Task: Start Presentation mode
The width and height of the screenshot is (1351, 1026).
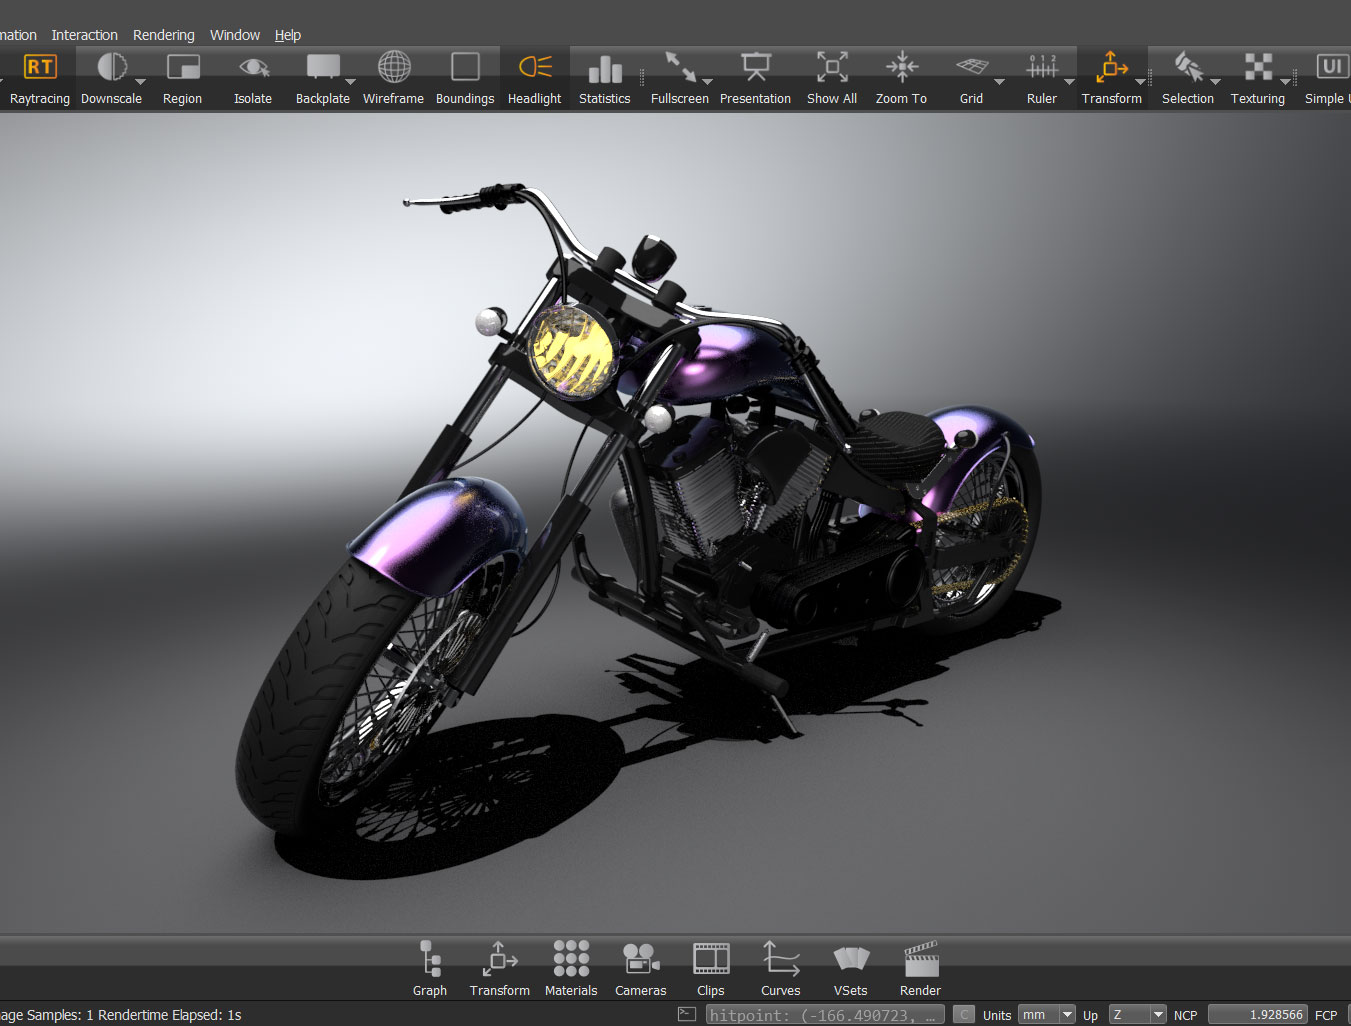Action: click(x=755, y=68)
